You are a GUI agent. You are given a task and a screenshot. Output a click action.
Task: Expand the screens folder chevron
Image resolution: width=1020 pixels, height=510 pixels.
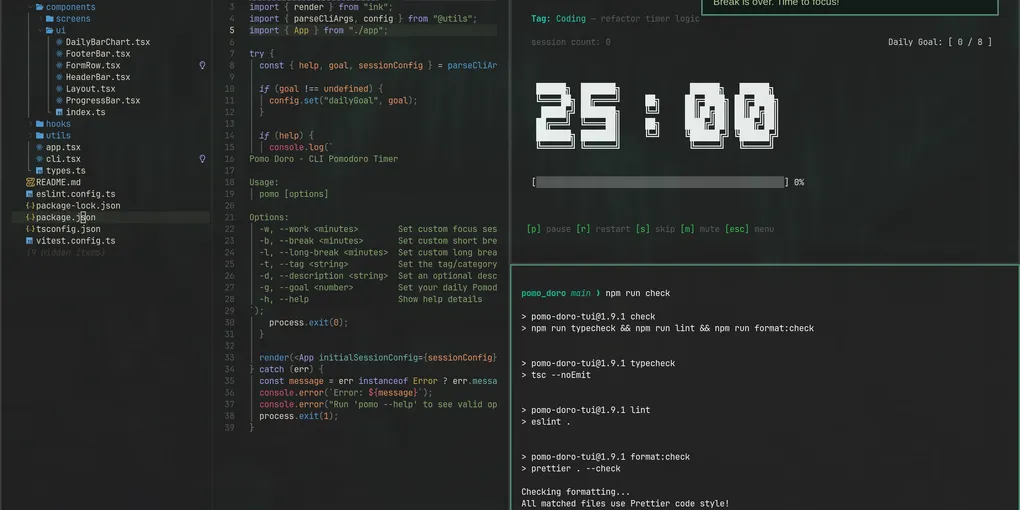[40, 19]
